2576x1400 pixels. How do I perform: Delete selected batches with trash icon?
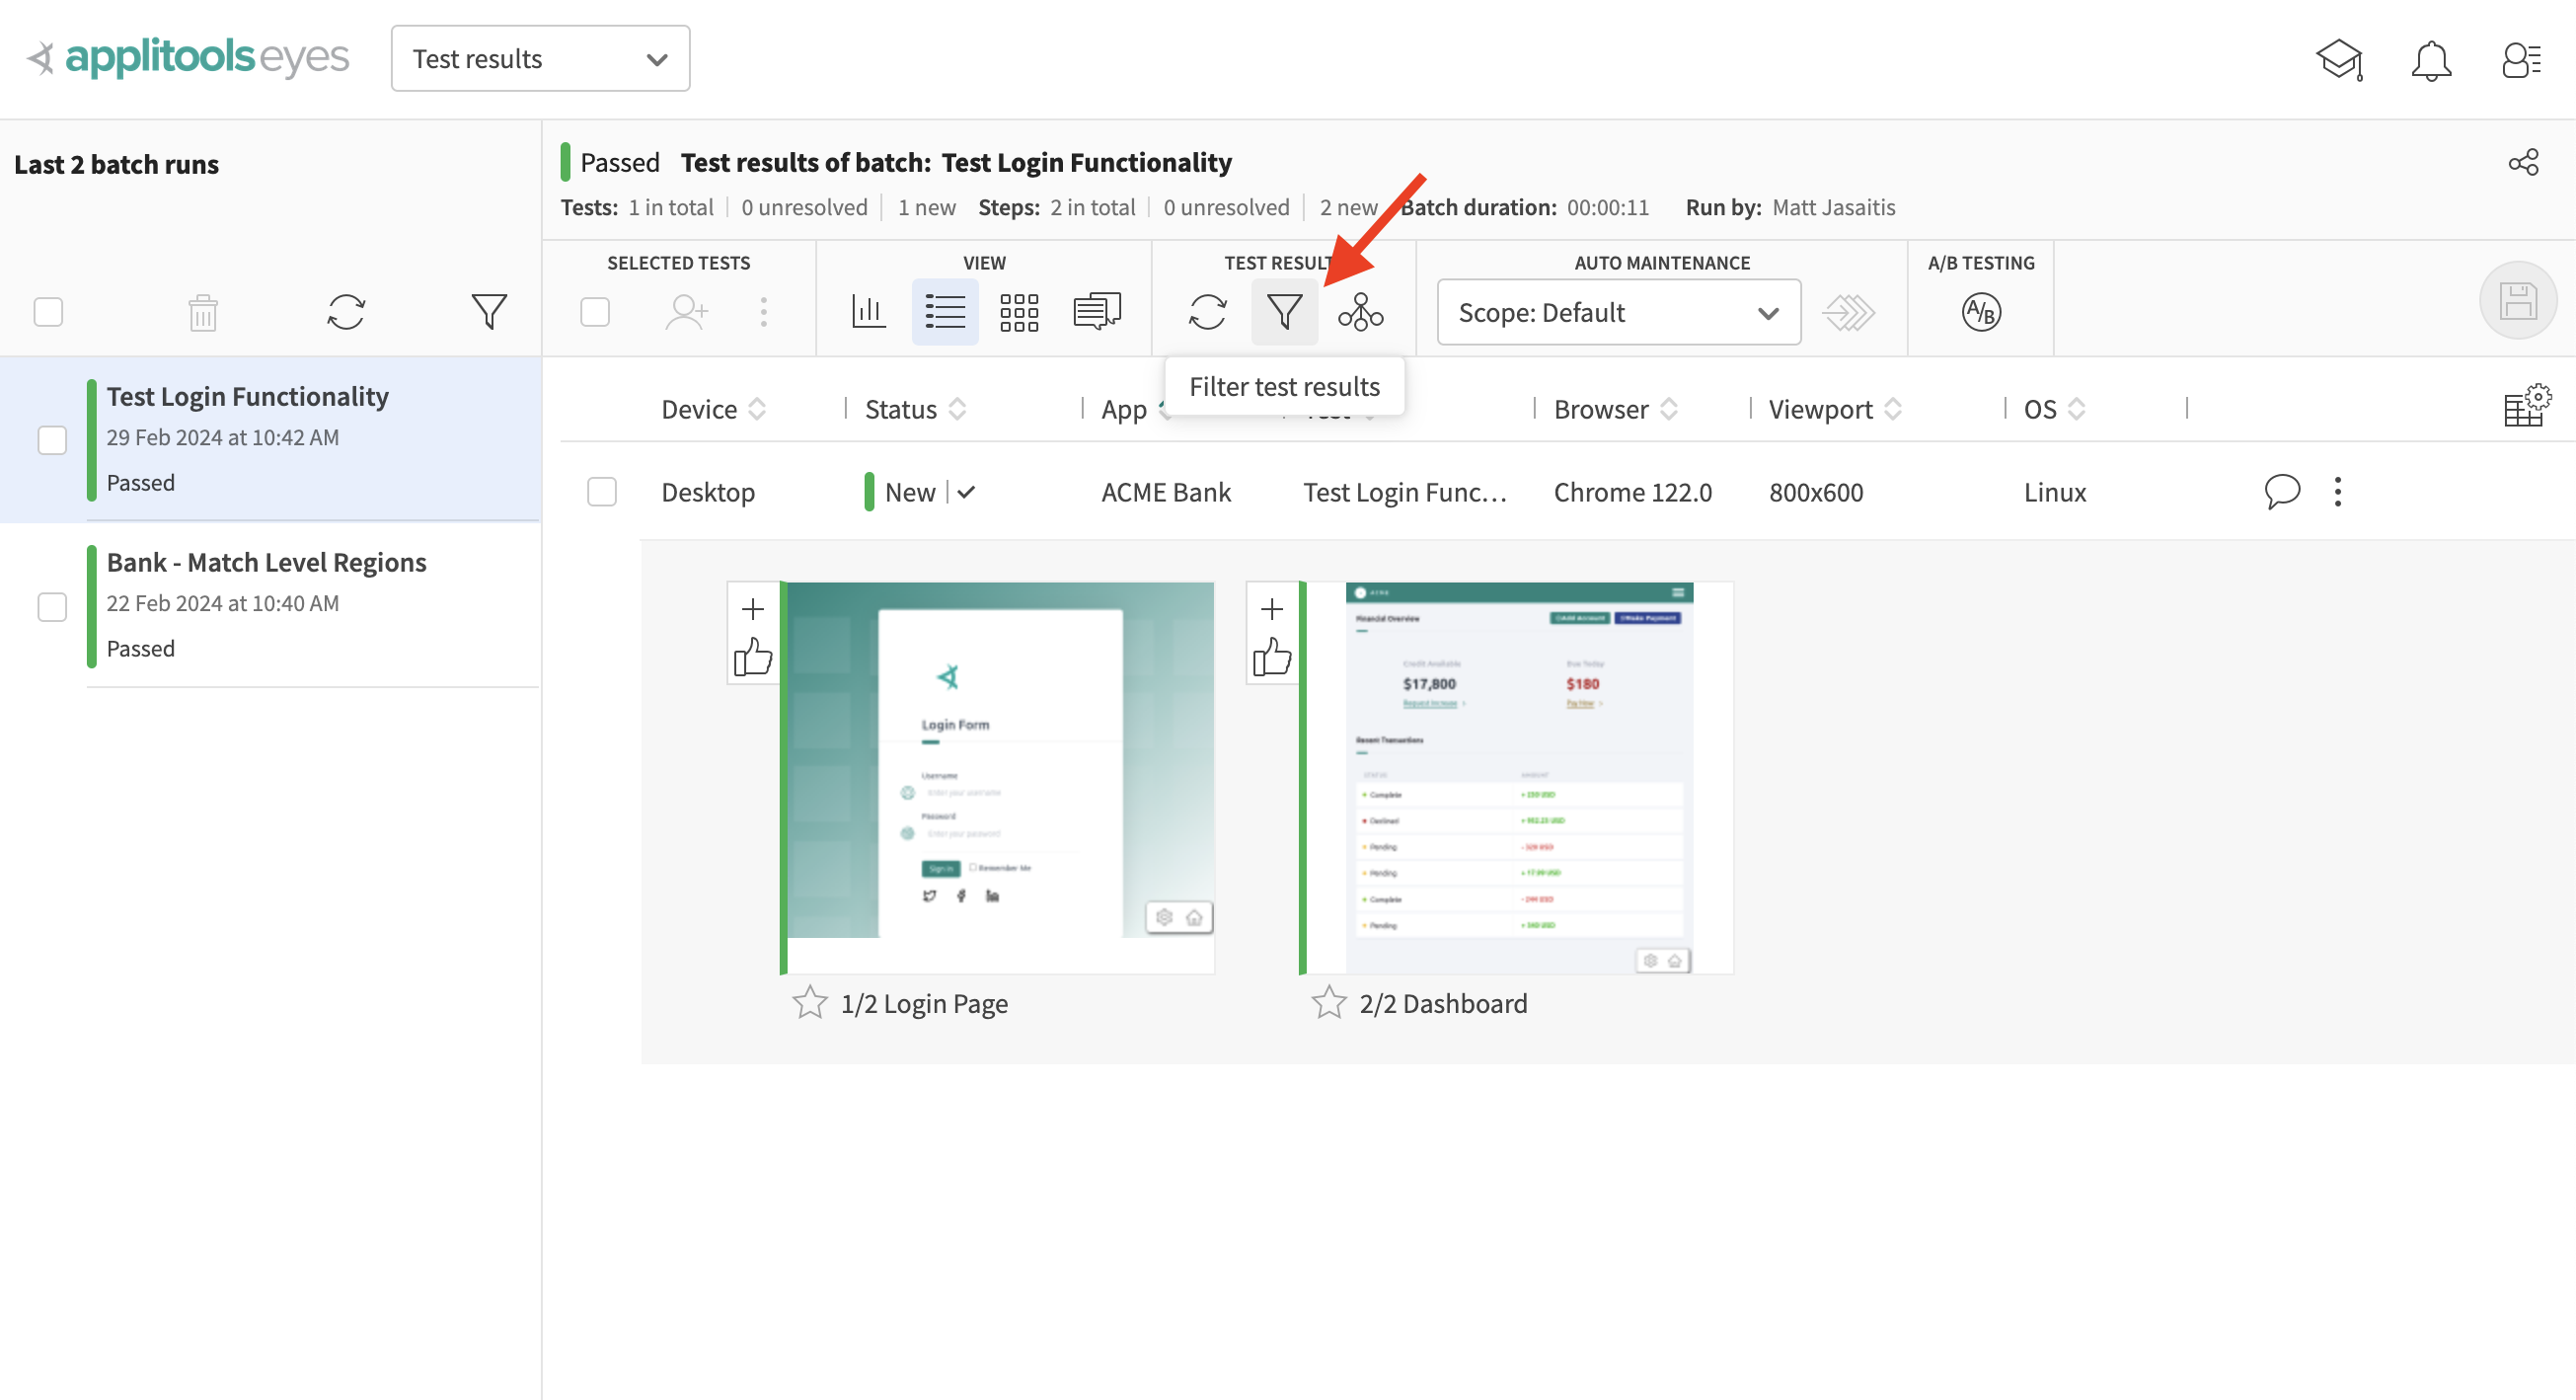coord(203,312)
